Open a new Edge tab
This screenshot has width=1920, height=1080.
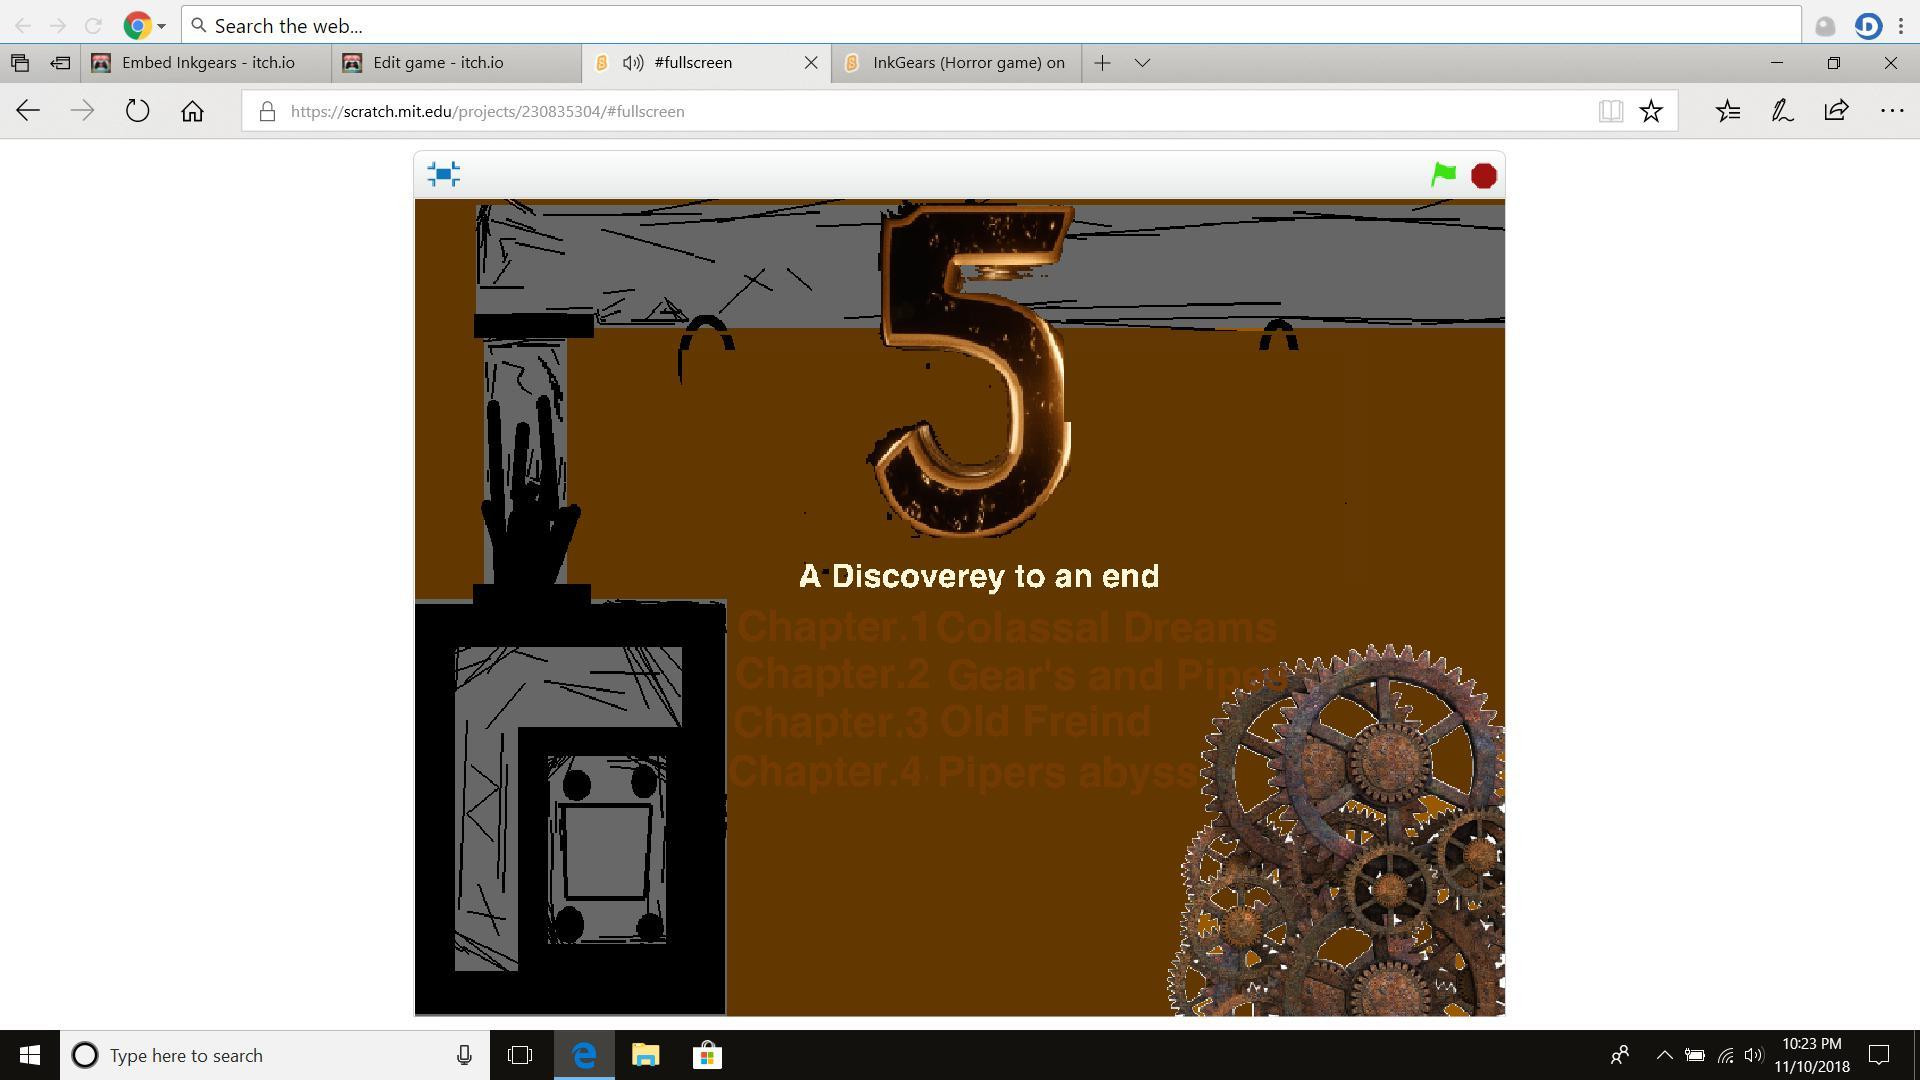(1102, 63)
